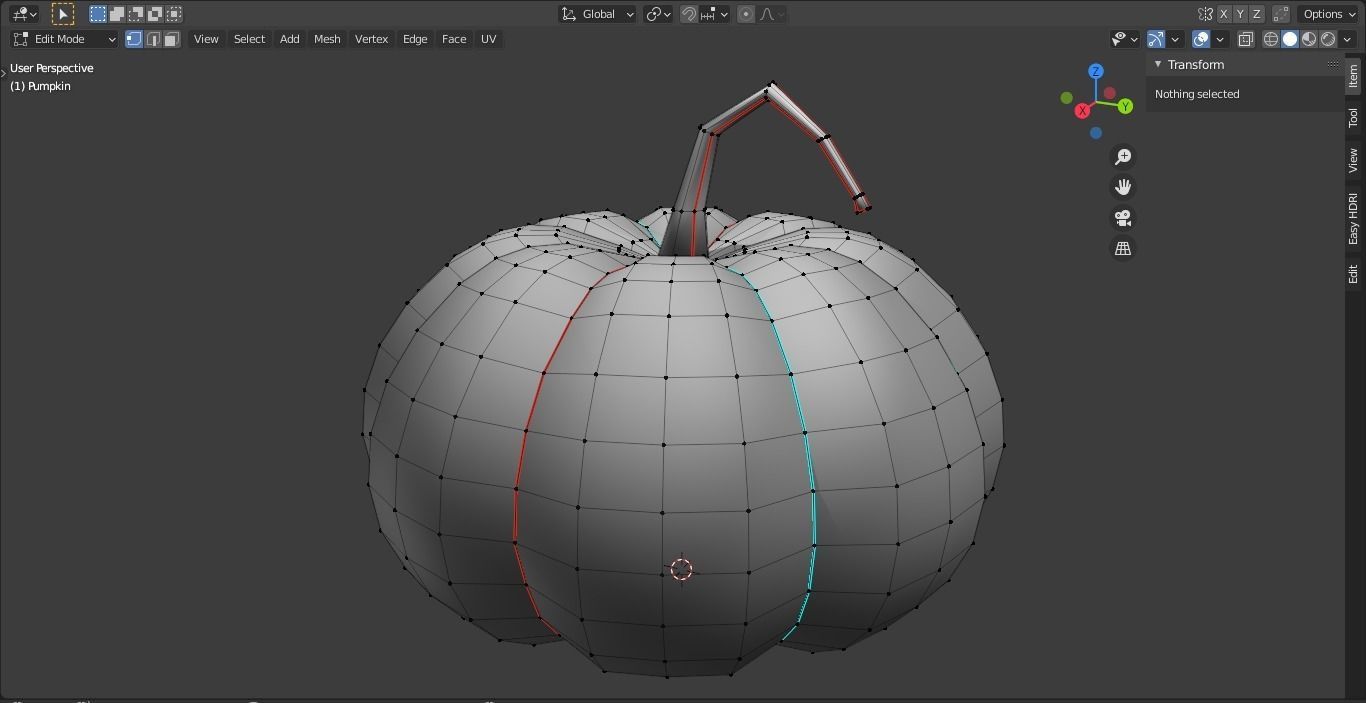Open the Mesh menu
This screenshot has height=703, width=1366.
tap(327, 39)
